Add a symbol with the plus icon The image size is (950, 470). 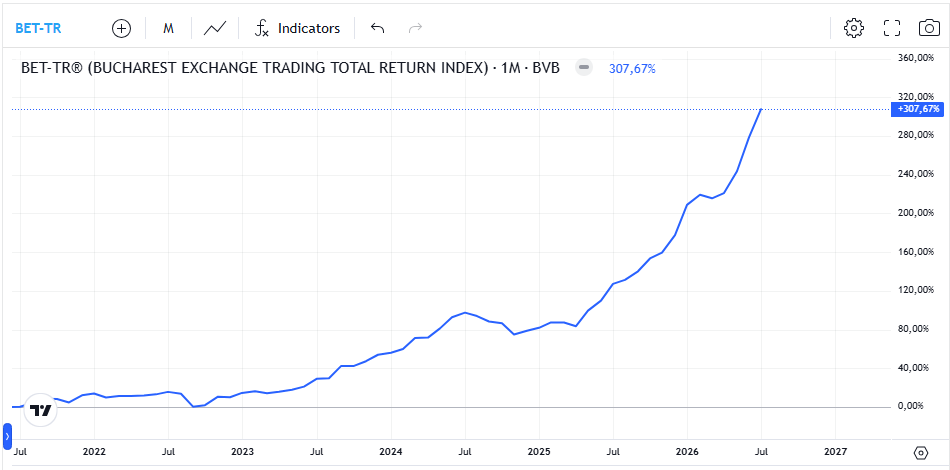122,28
